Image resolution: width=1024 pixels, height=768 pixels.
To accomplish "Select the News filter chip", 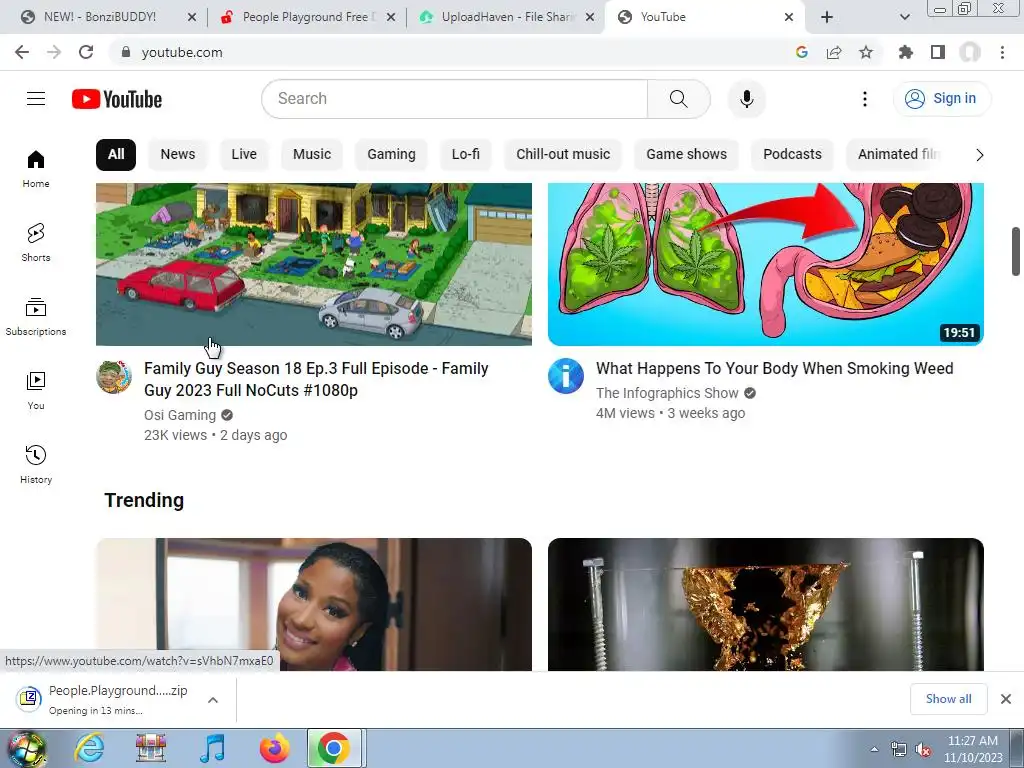I will coord(178,155).
